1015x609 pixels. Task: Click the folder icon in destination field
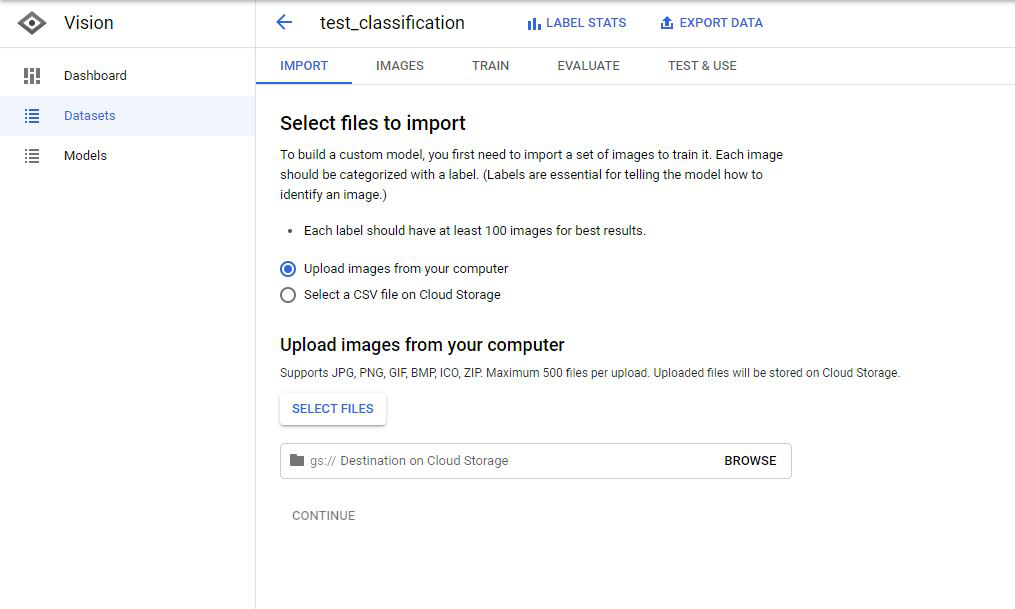pyautogui.click(x=297, y=461)
